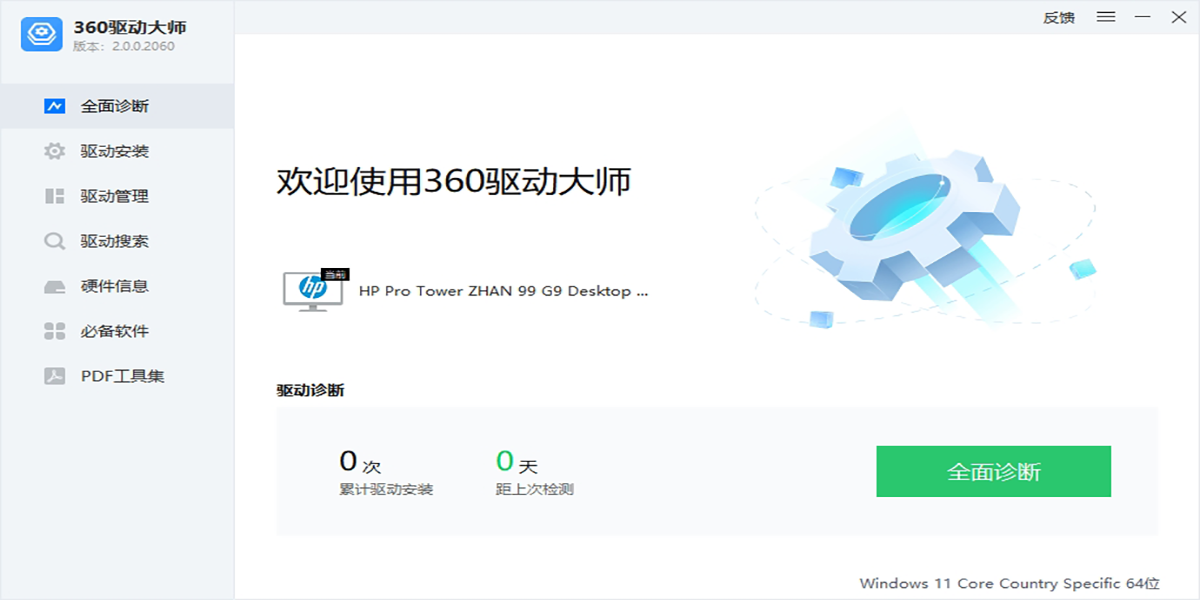
Task: Open the PDF工具集 section
Action: pos(117,376)
